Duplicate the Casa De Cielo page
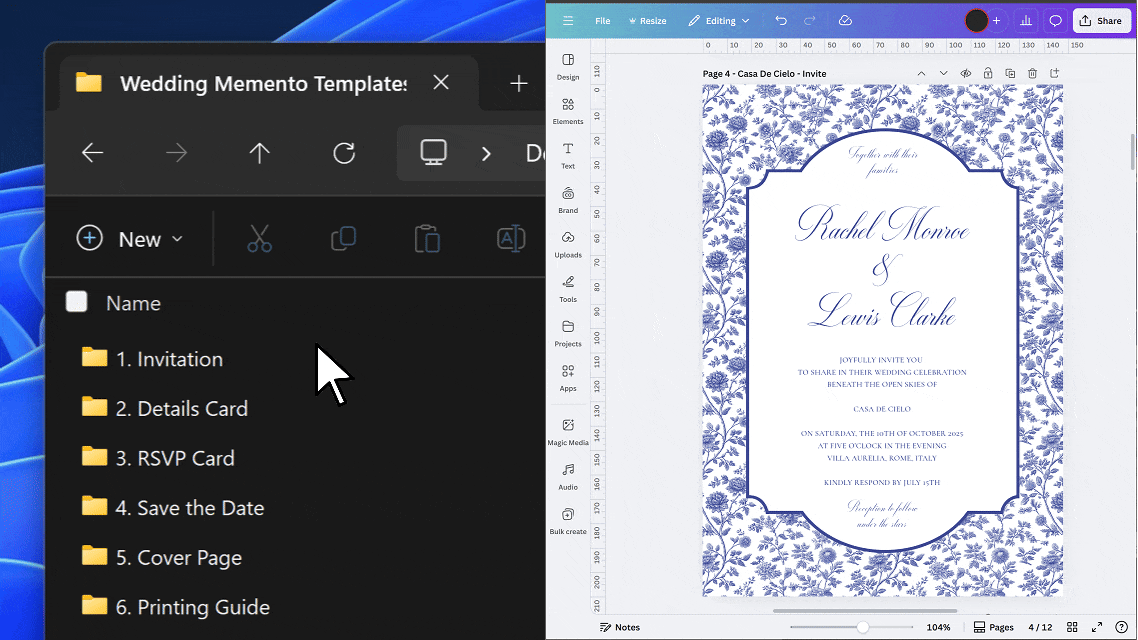This screenshot has width=1138, height=640. point(1010,74)
